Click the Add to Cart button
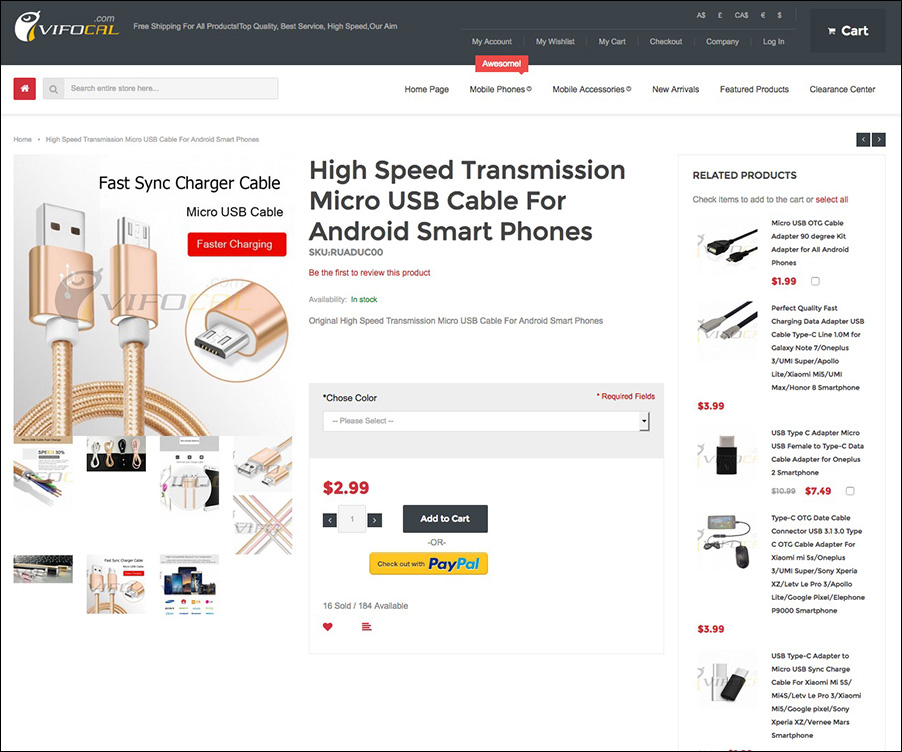902x752 pixels. point(445,518)
